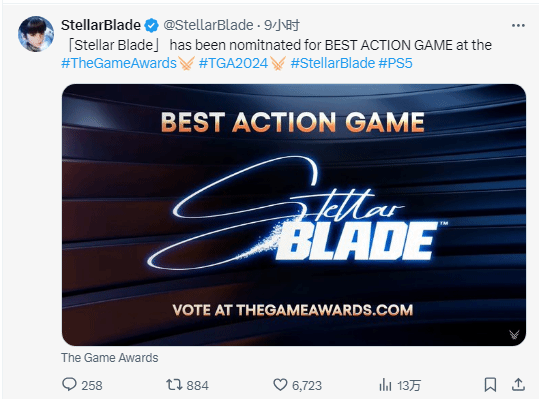Screen dimensions: 539x399
Task: Open the three-dot more options menu
Action: tap(518, 25)
